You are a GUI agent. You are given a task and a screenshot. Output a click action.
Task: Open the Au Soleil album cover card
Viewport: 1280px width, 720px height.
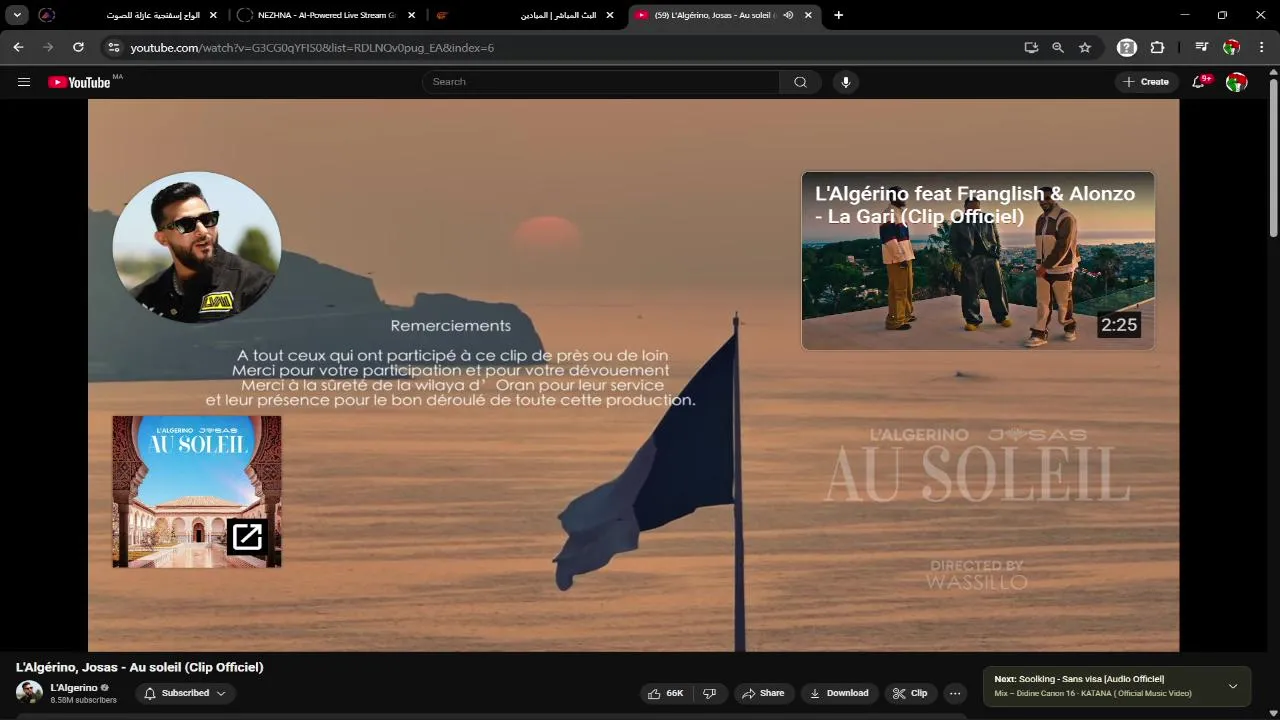tap(197, 492)
